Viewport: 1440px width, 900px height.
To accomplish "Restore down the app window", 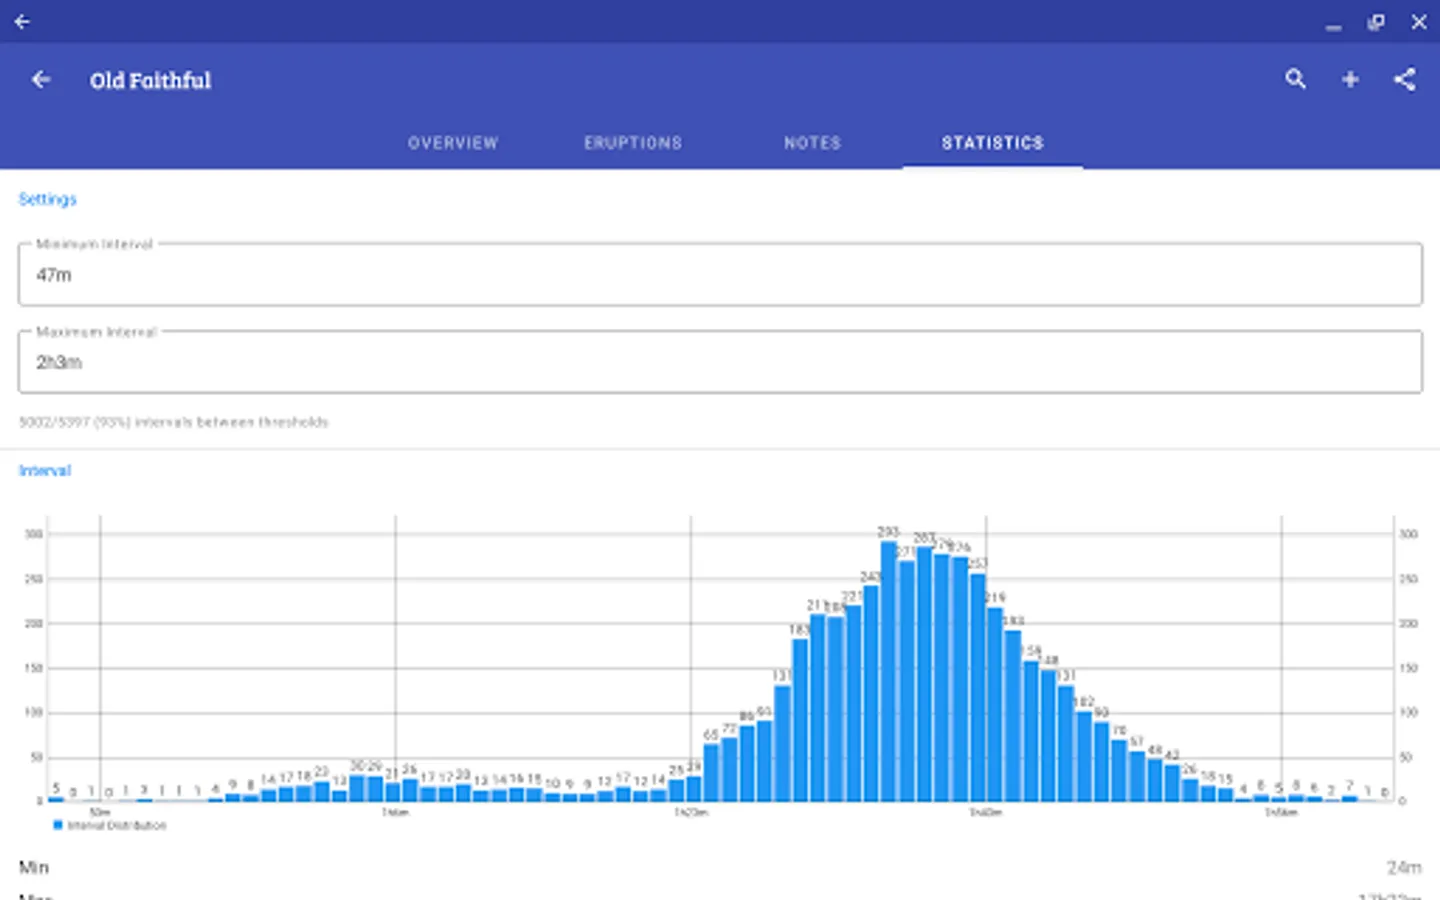I will click(x=1376, y=22).
